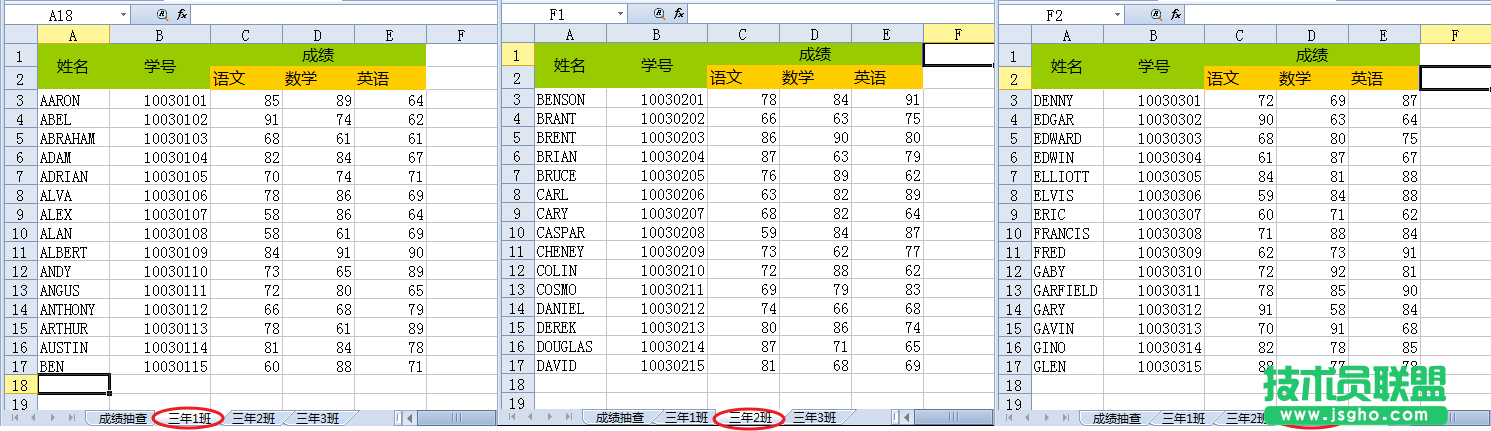
Task: Select column F header in the F1 window
Action: (x=959, y=34)
